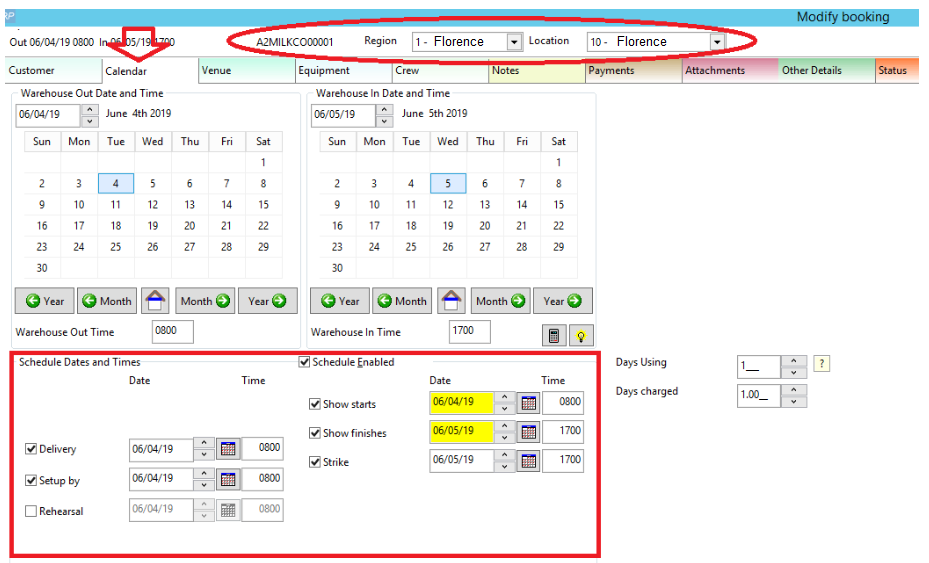Select day 30 in Warehouse In calendar
Viewport: 929px width, 563px height.
[x=337, y=268]
